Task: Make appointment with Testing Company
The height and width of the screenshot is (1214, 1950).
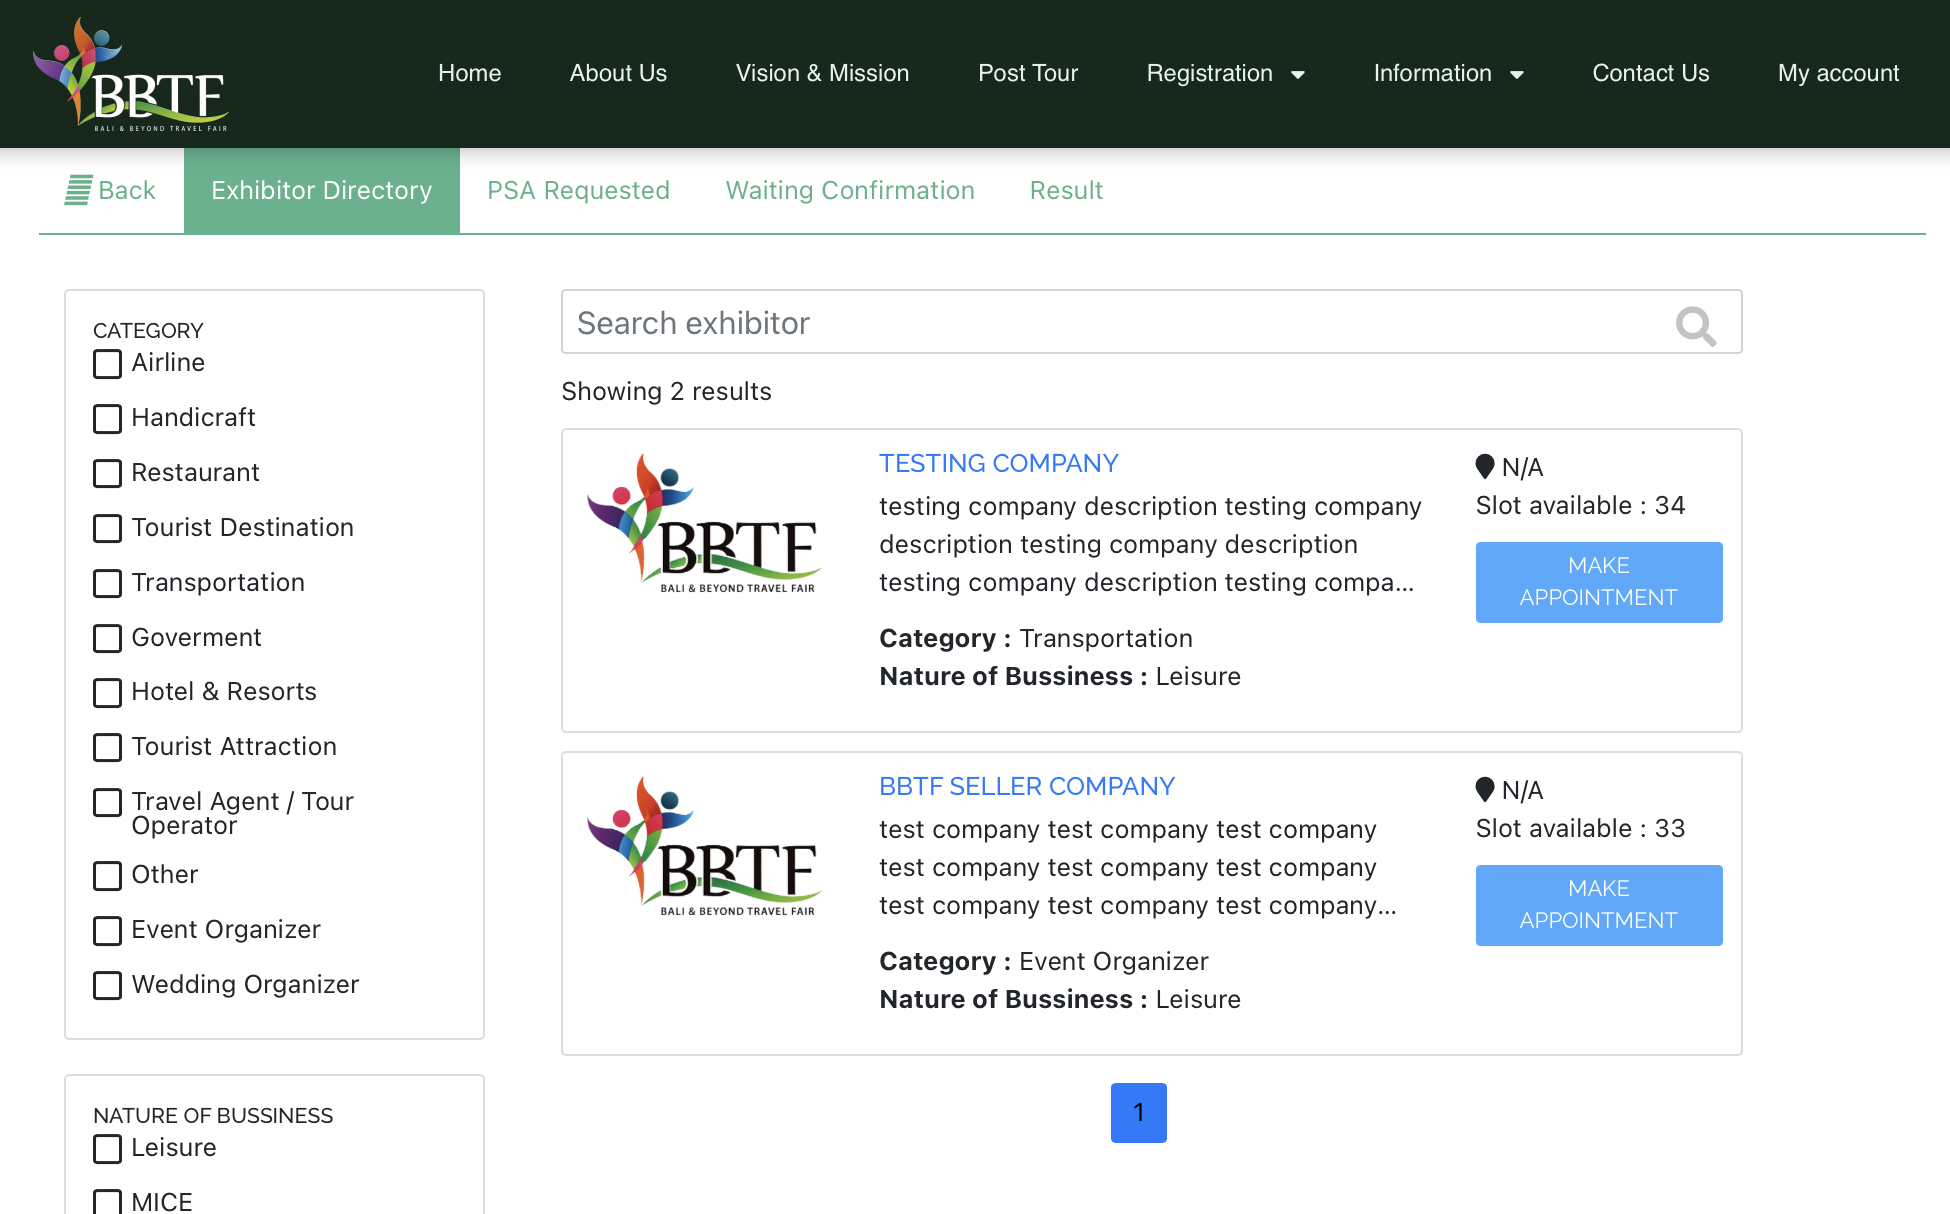Action: click(1598, 582)
